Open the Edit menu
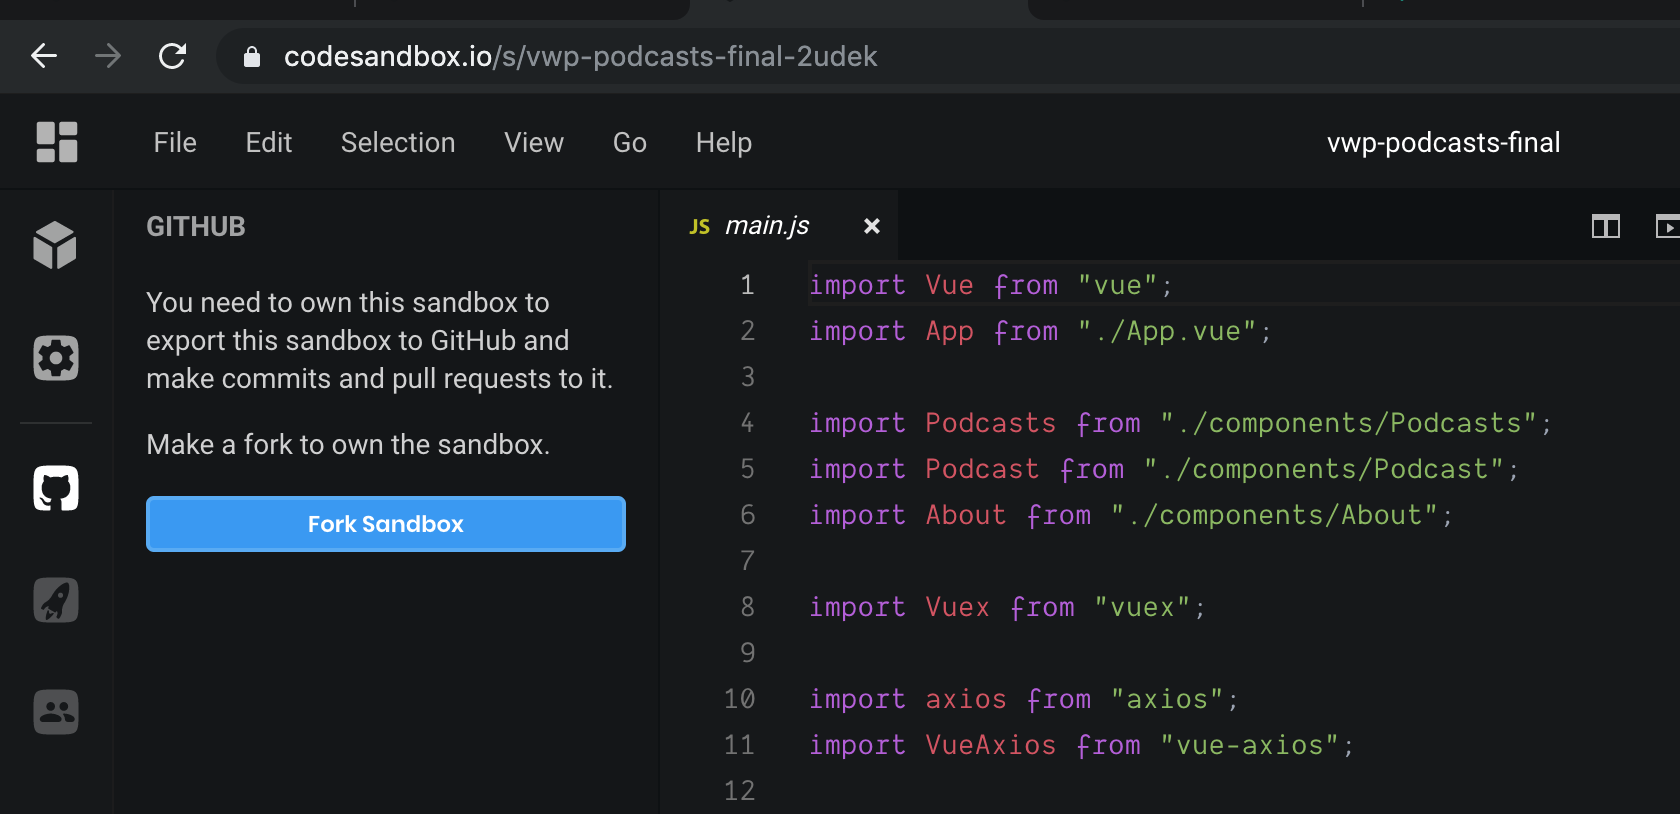This screenshot has width=1680, height=814. tap(269, 142)
